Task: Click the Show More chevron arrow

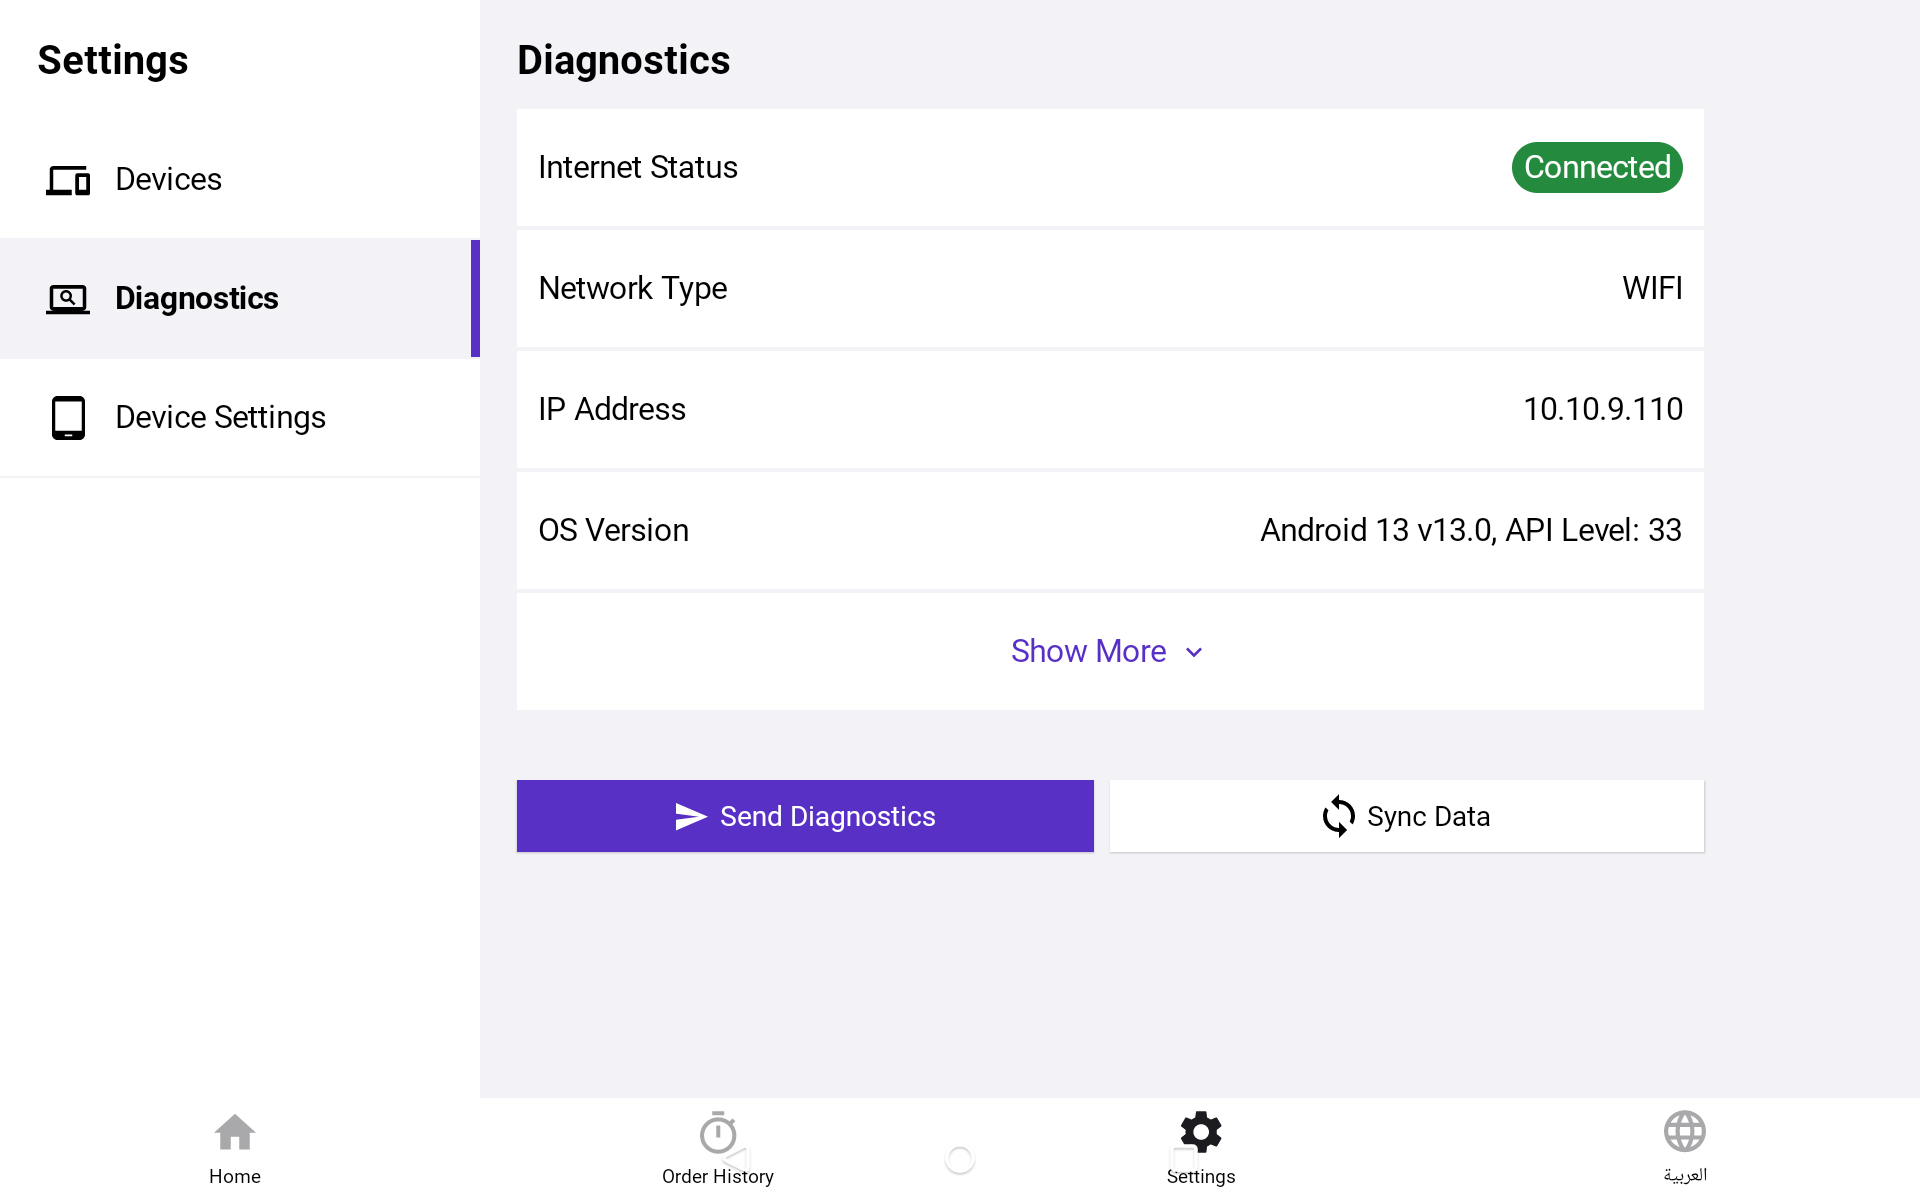Action: [1194, 652]
